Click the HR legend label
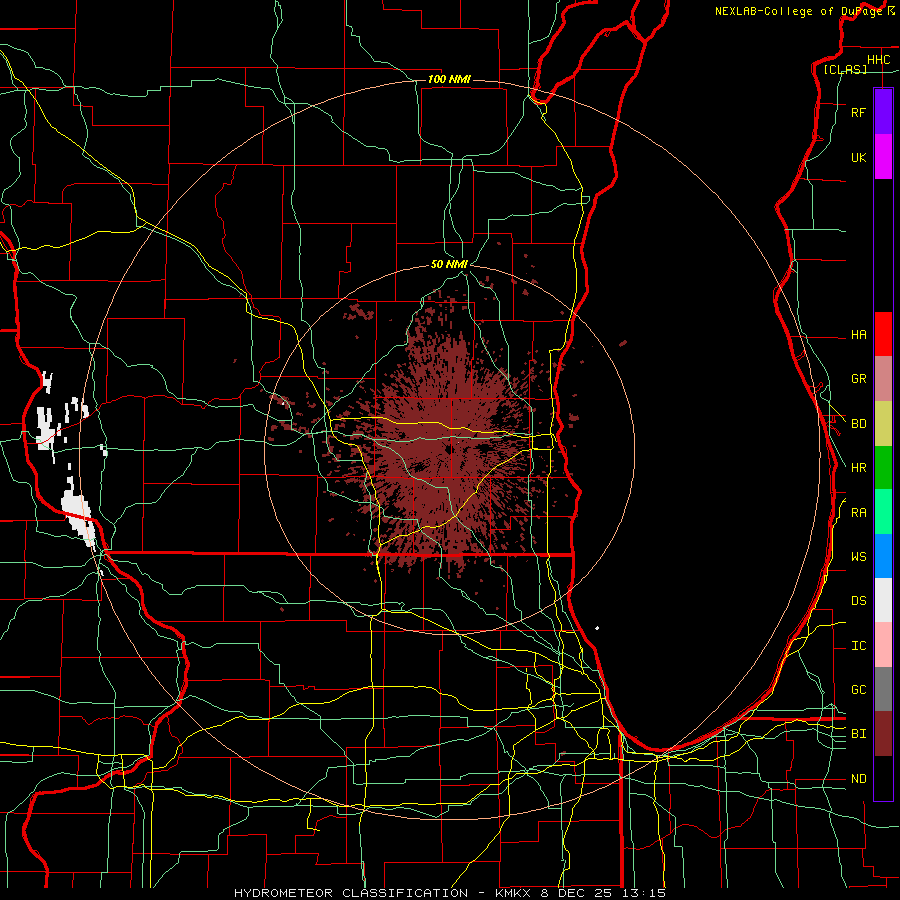 click(858, 468)
